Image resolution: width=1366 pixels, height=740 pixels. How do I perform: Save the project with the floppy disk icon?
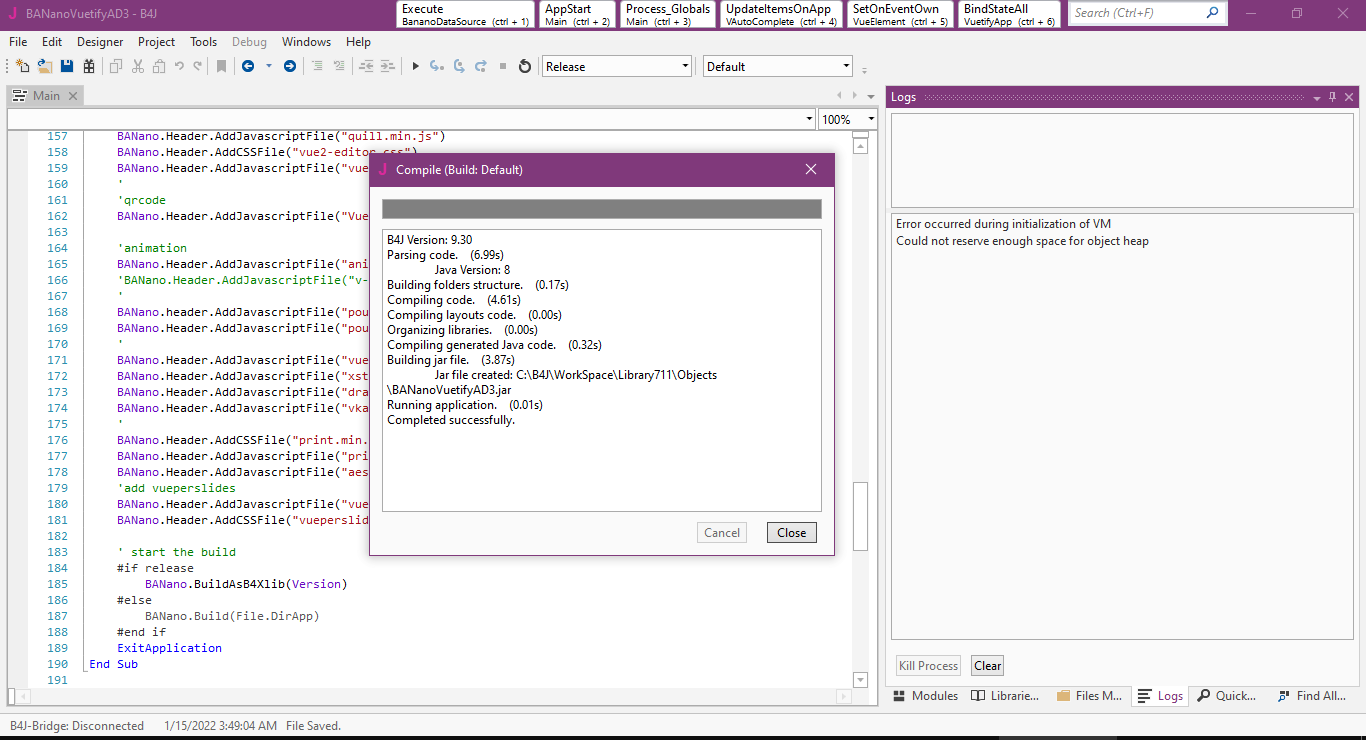pos(67,67)
